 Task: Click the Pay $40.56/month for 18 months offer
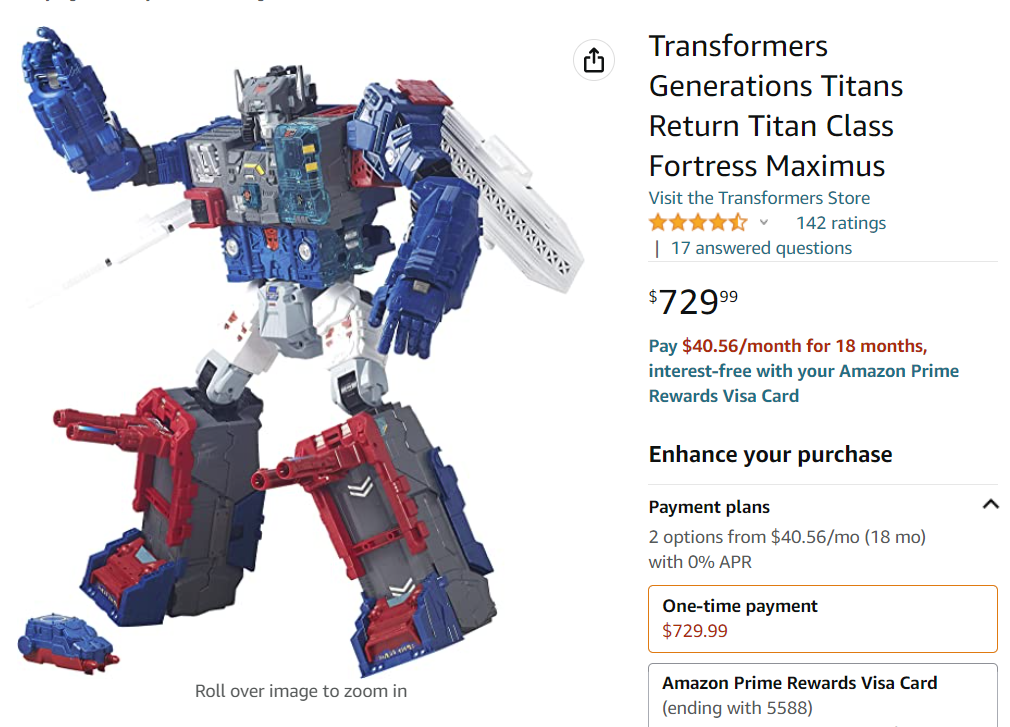pyautogui.click(x=787, y=346)
